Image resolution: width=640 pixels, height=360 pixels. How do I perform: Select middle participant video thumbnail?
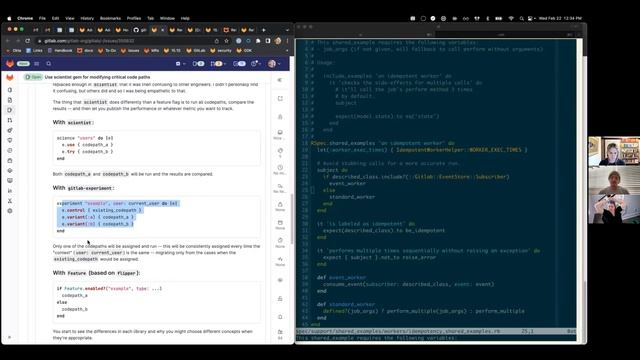tap(614, 180)
